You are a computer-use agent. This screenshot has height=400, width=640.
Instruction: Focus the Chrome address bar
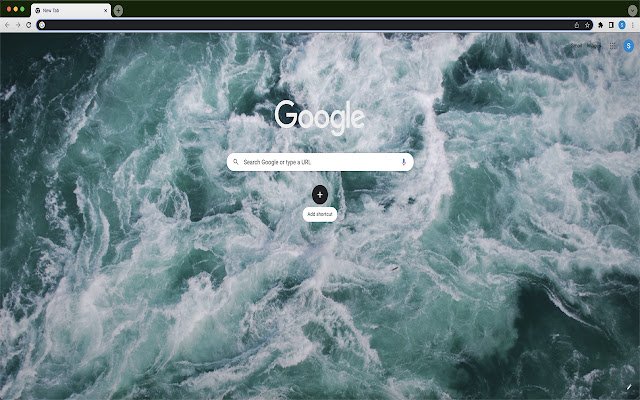pos(315,25)
